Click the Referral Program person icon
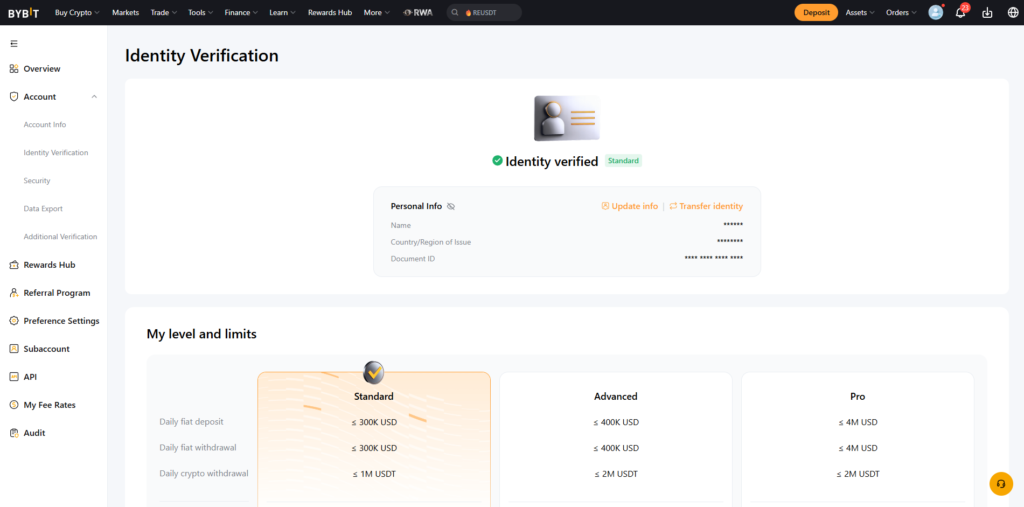Viewport: 1024px width, 507px height. pos(14,293)
